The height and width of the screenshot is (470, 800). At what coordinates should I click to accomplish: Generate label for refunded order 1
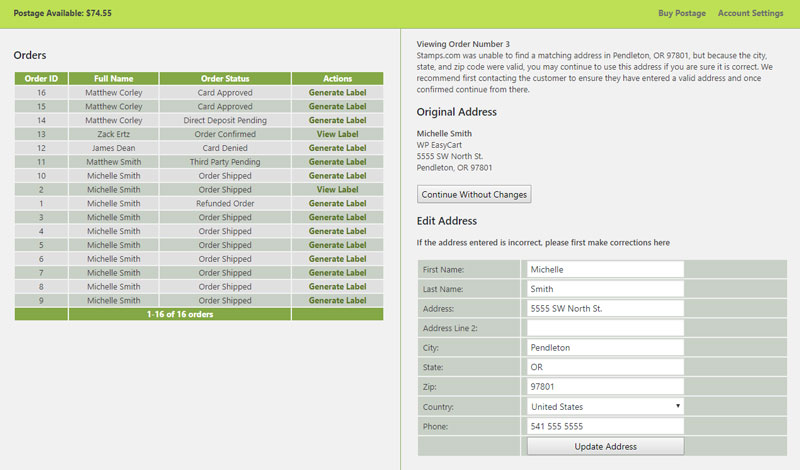coord(337,203)
